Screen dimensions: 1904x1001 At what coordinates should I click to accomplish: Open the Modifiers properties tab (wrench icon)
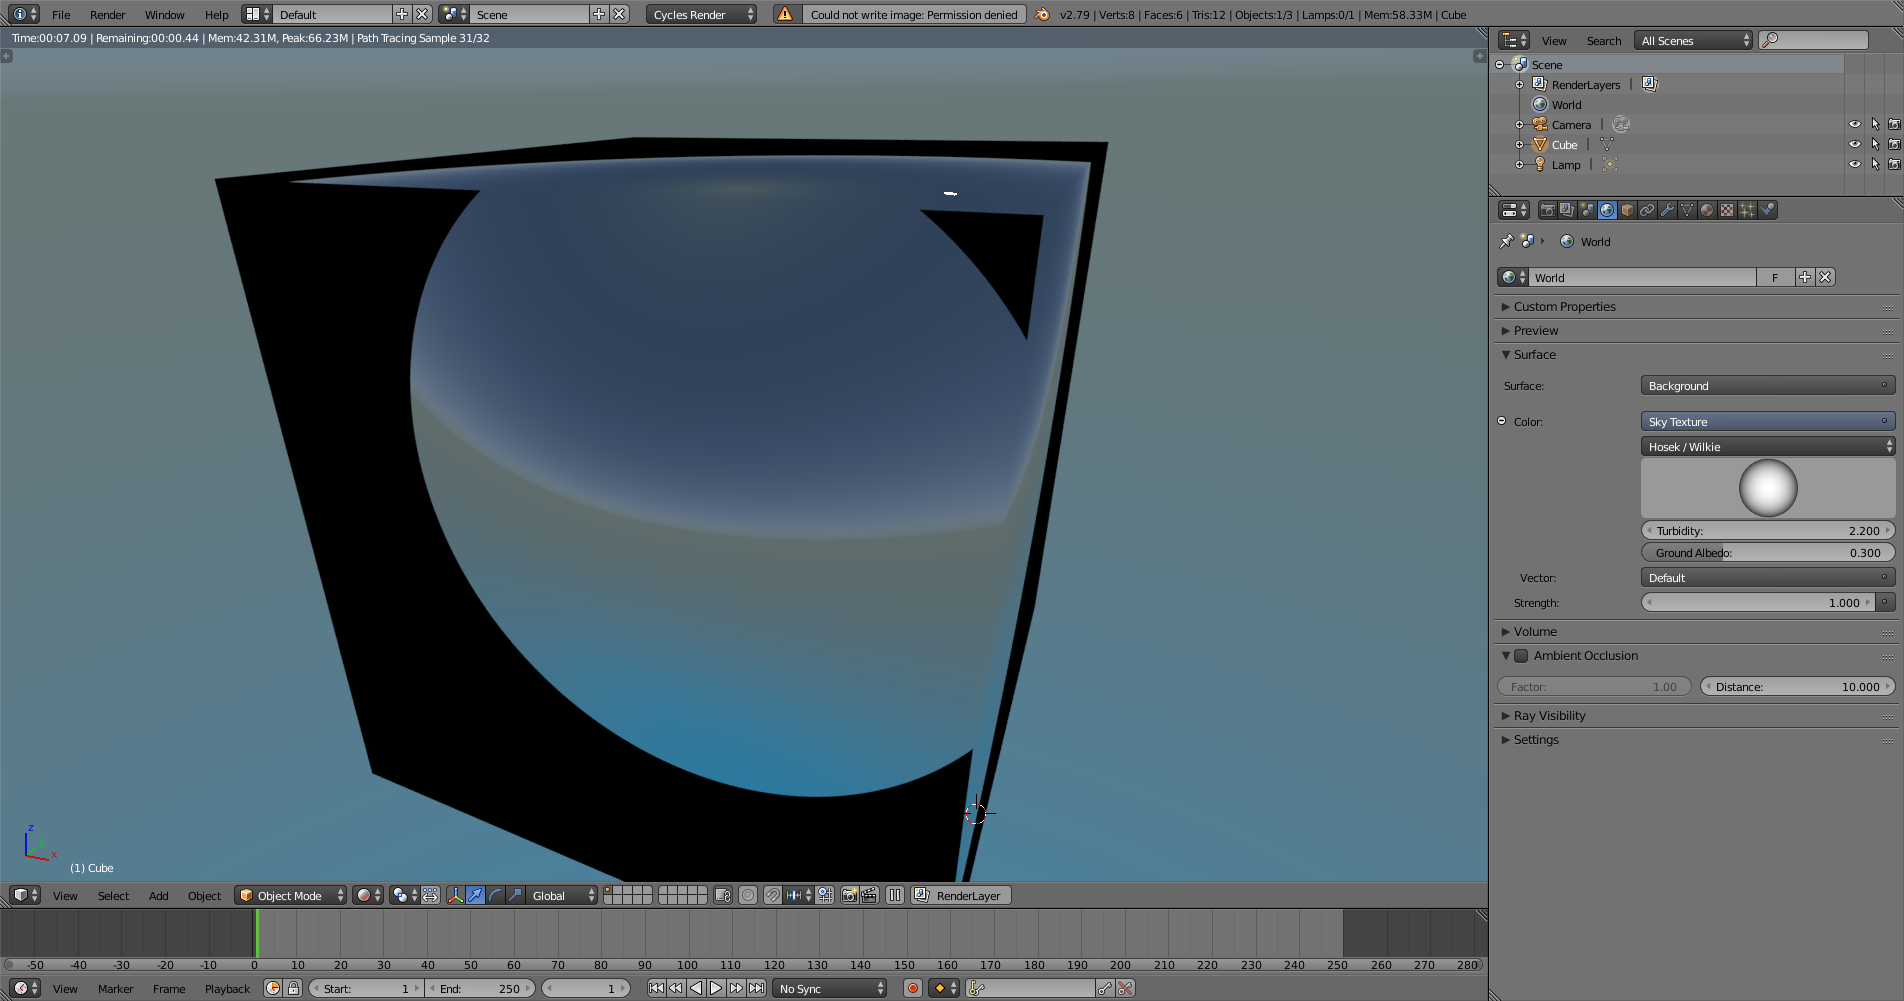pos(1667,210)
